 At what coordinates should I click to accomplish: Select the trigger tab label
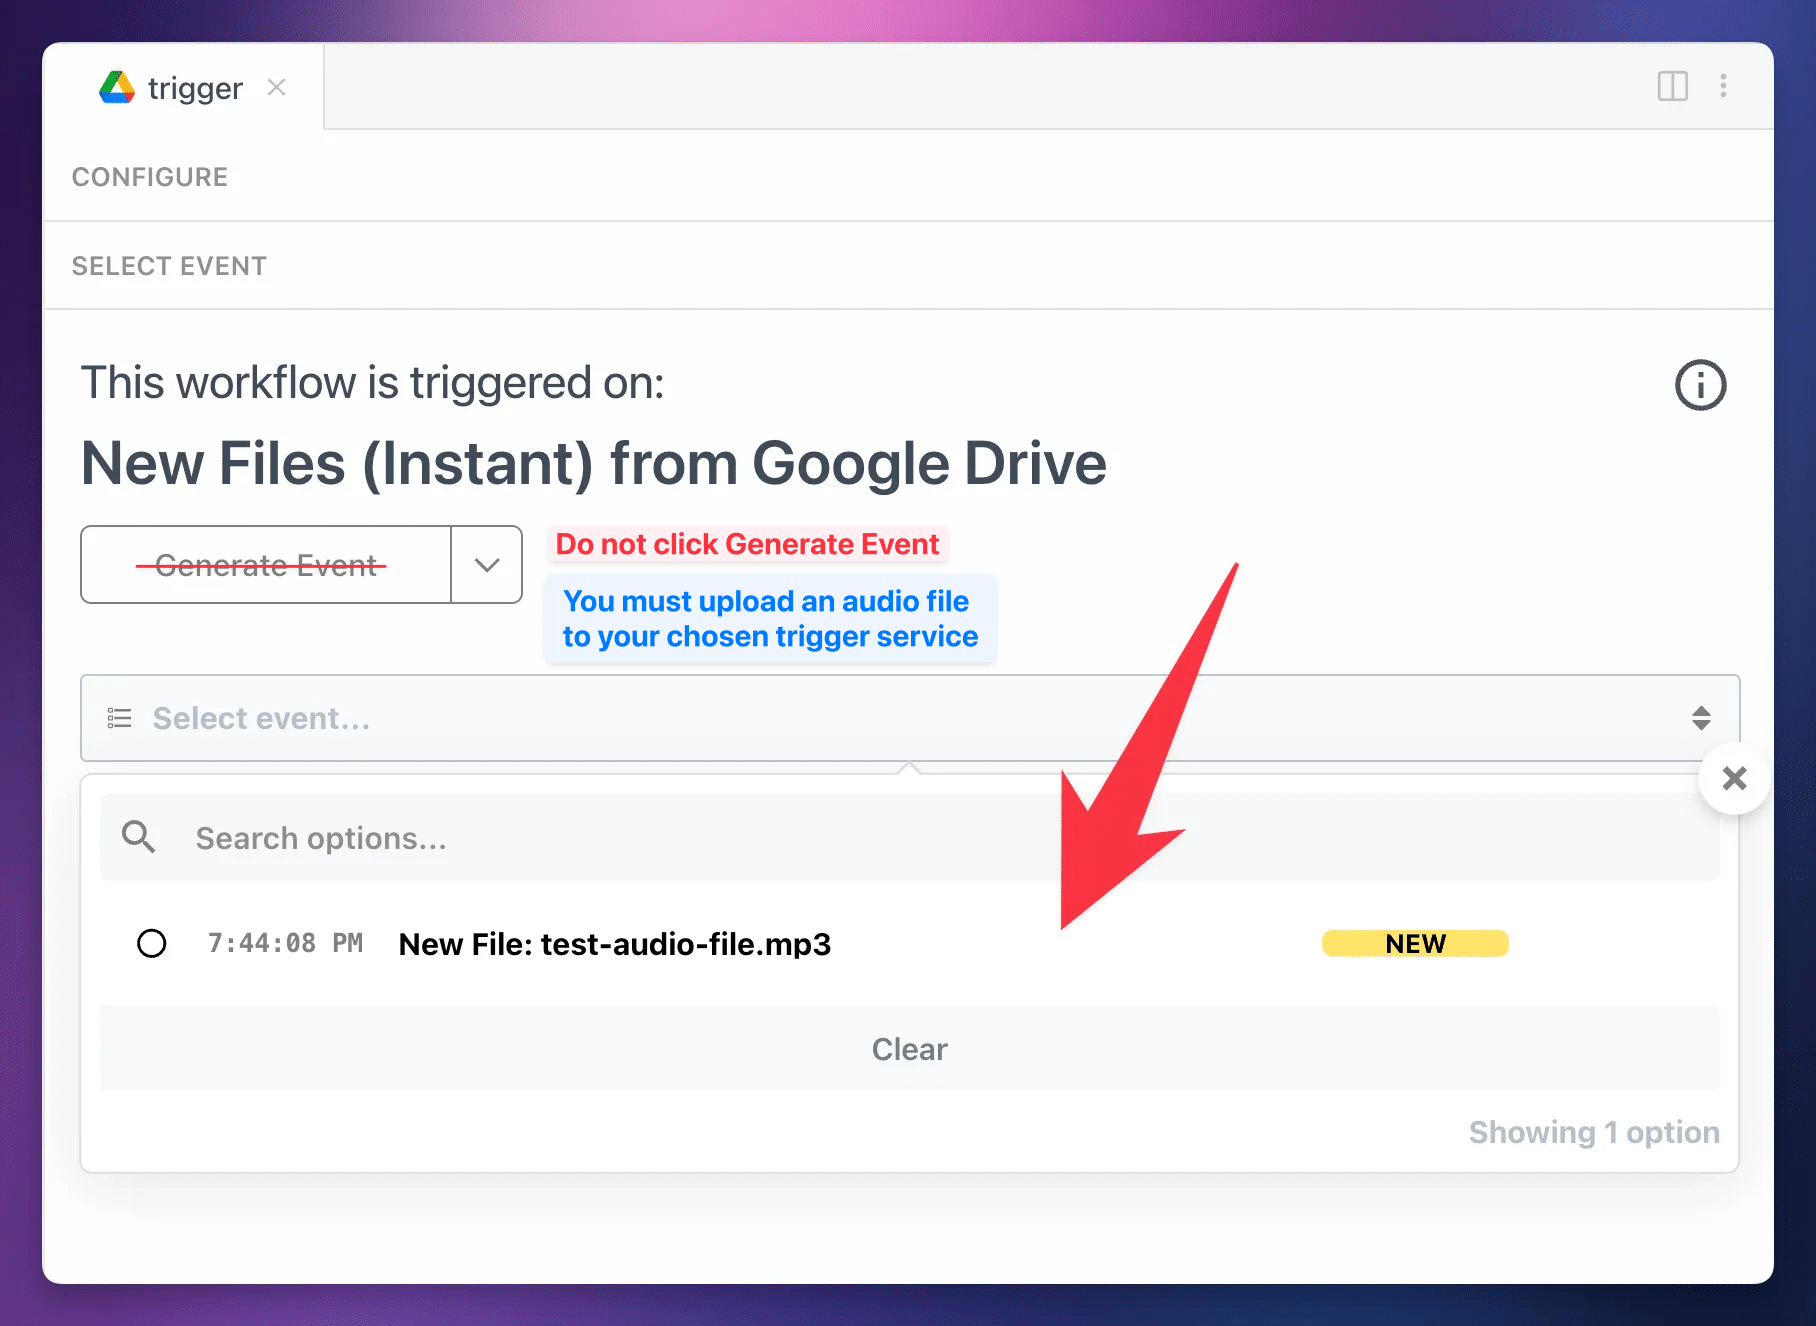pyautogui.click(x=195, y=89)
